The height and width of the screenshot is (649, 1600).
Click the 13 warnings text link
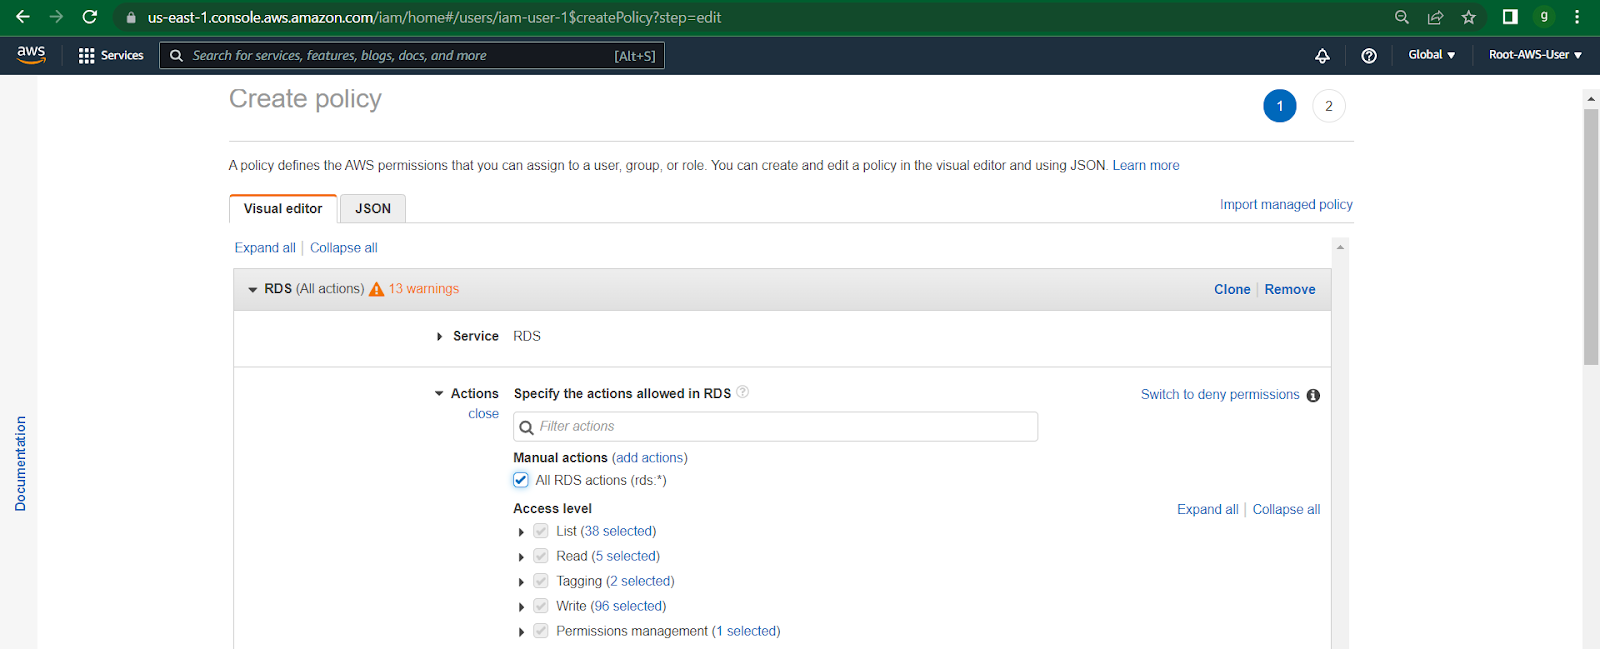(x=424, y=289)
